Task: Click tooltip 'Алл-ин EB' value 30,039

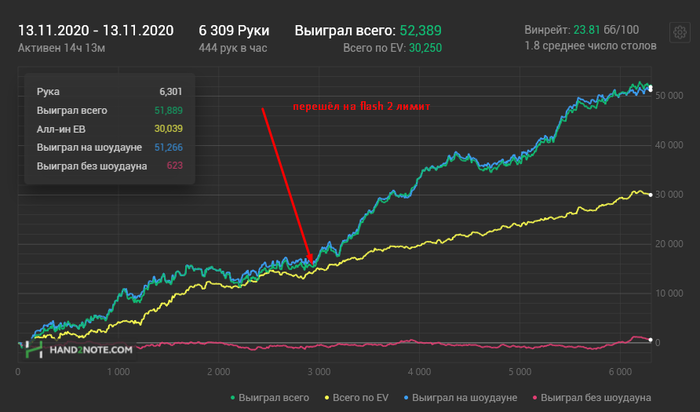Action: tap(168, 129)
